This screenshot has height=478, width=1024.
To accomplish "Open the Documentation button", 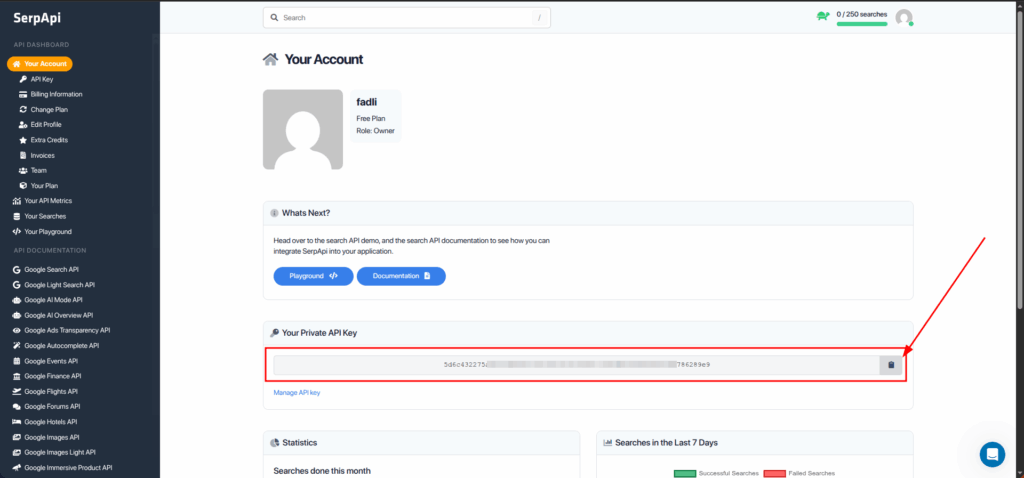I will tap(401, 276).
